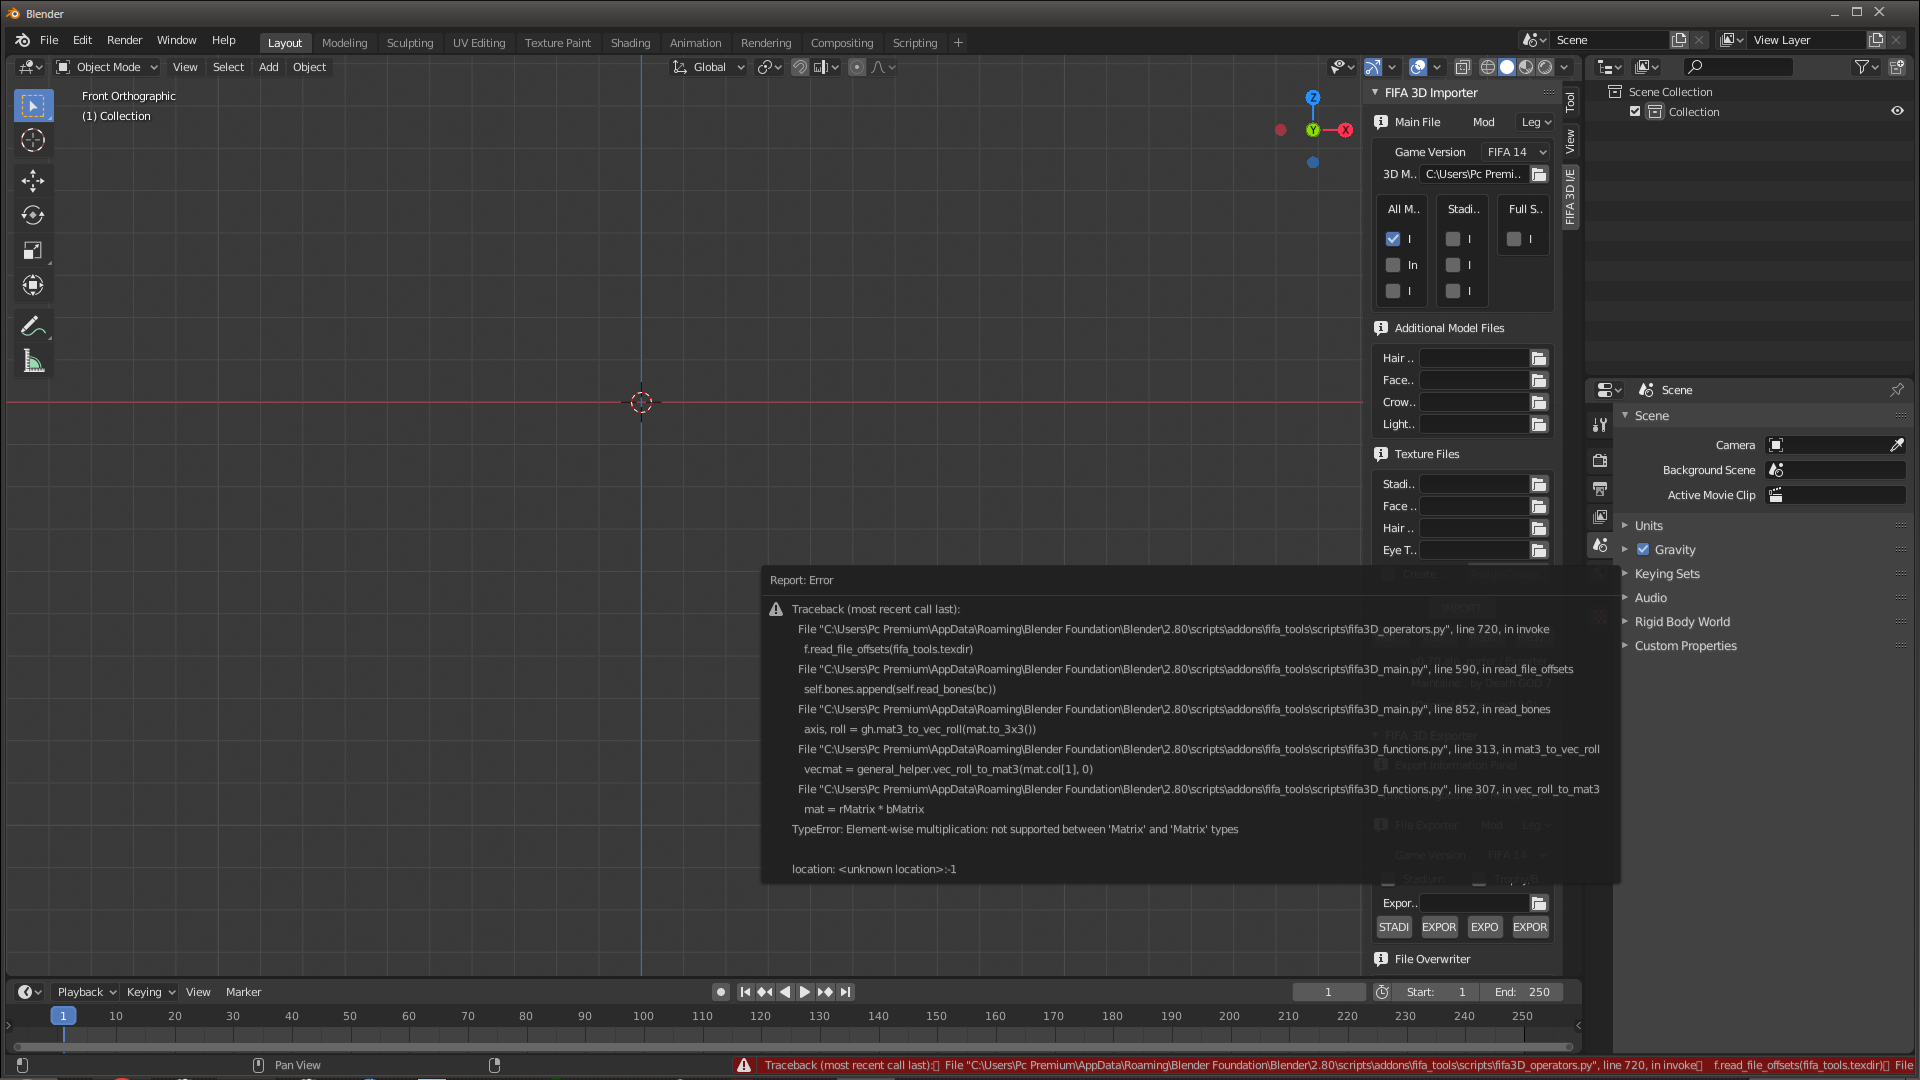Uncheck first All Models checkbox
The image size is (1920, 1080).
(1393, 239)
